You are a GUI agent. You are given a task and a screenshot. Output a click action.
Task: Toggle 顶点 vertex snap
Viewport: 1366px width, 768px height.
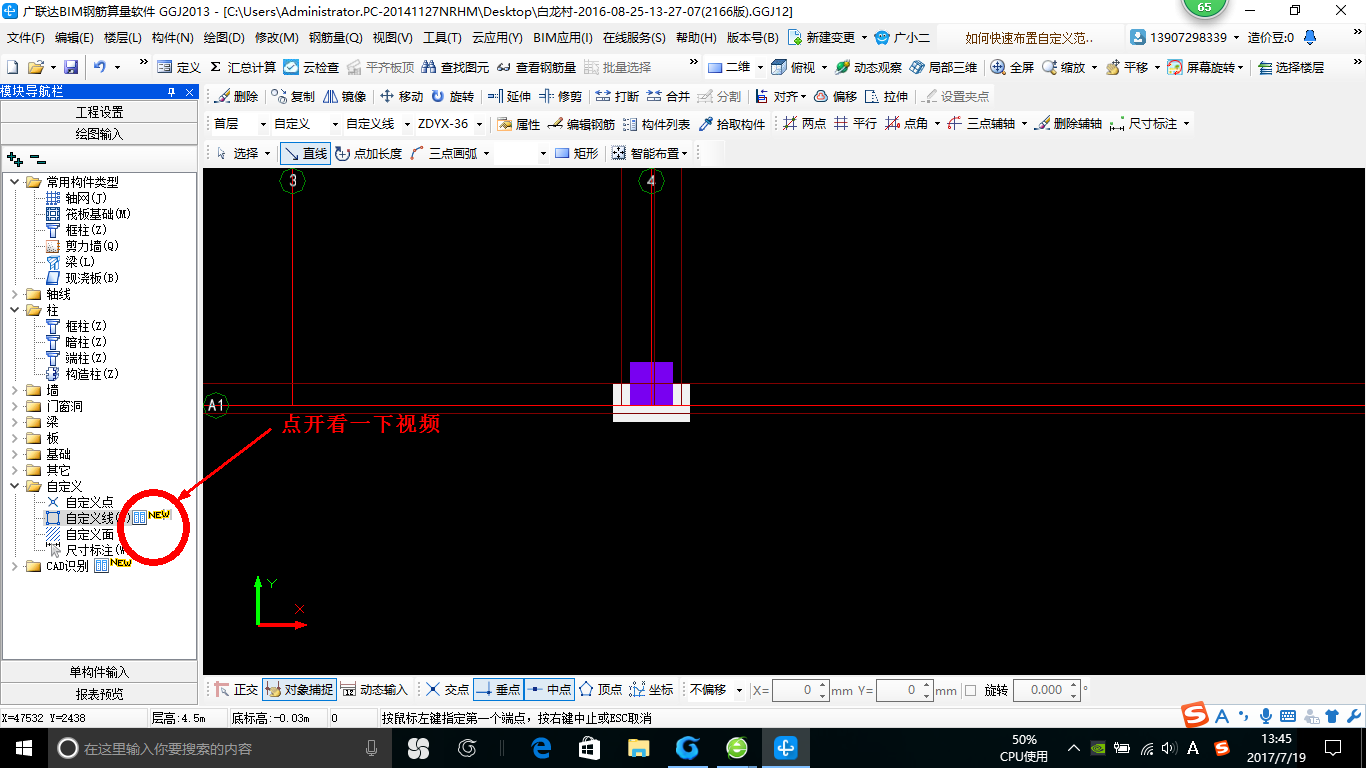pyautogui.click(x=600, y=689)
